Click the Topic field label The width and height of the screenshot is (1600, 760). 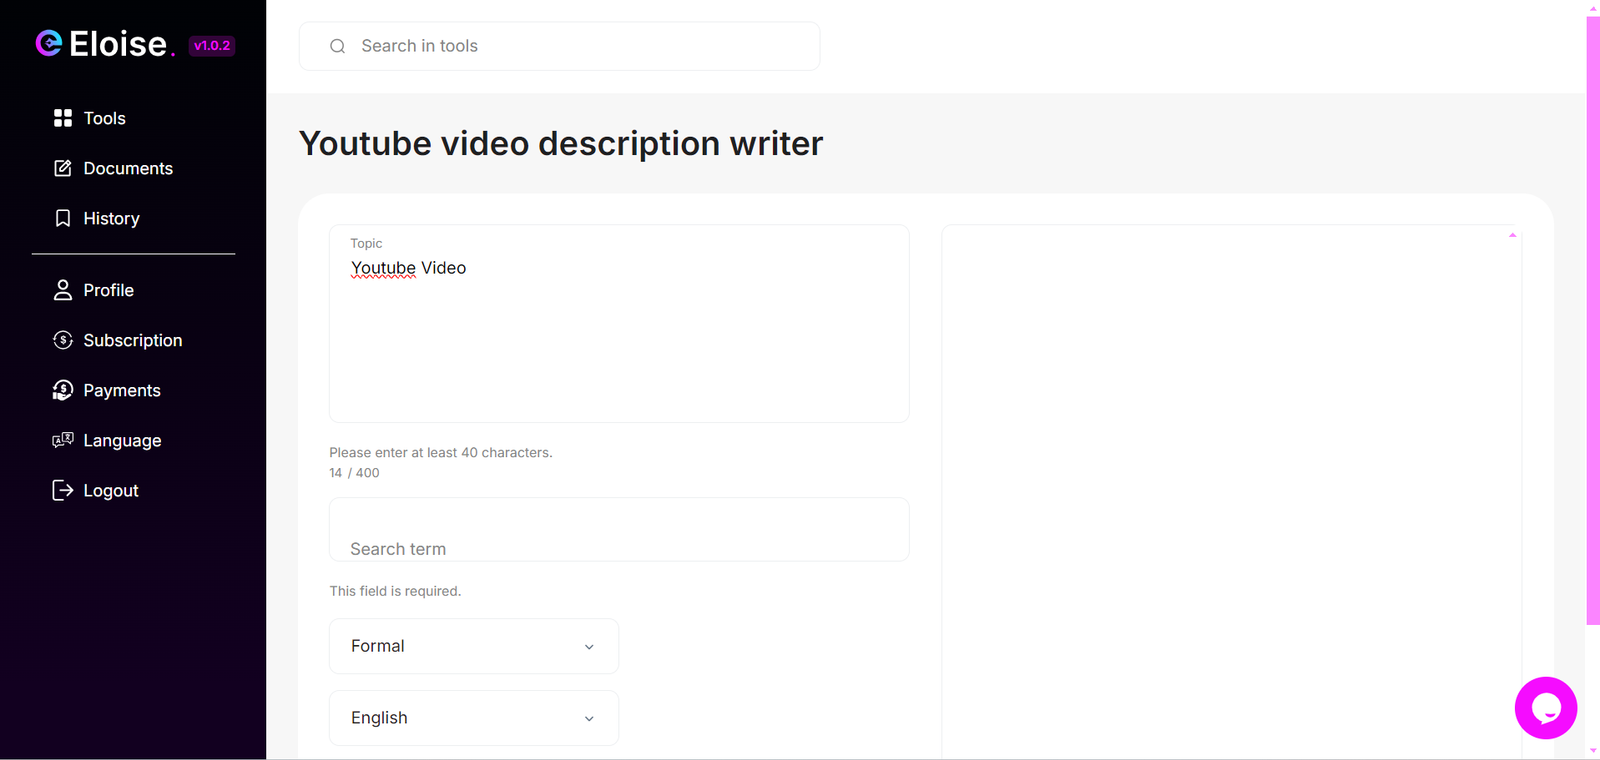point(366,243)
